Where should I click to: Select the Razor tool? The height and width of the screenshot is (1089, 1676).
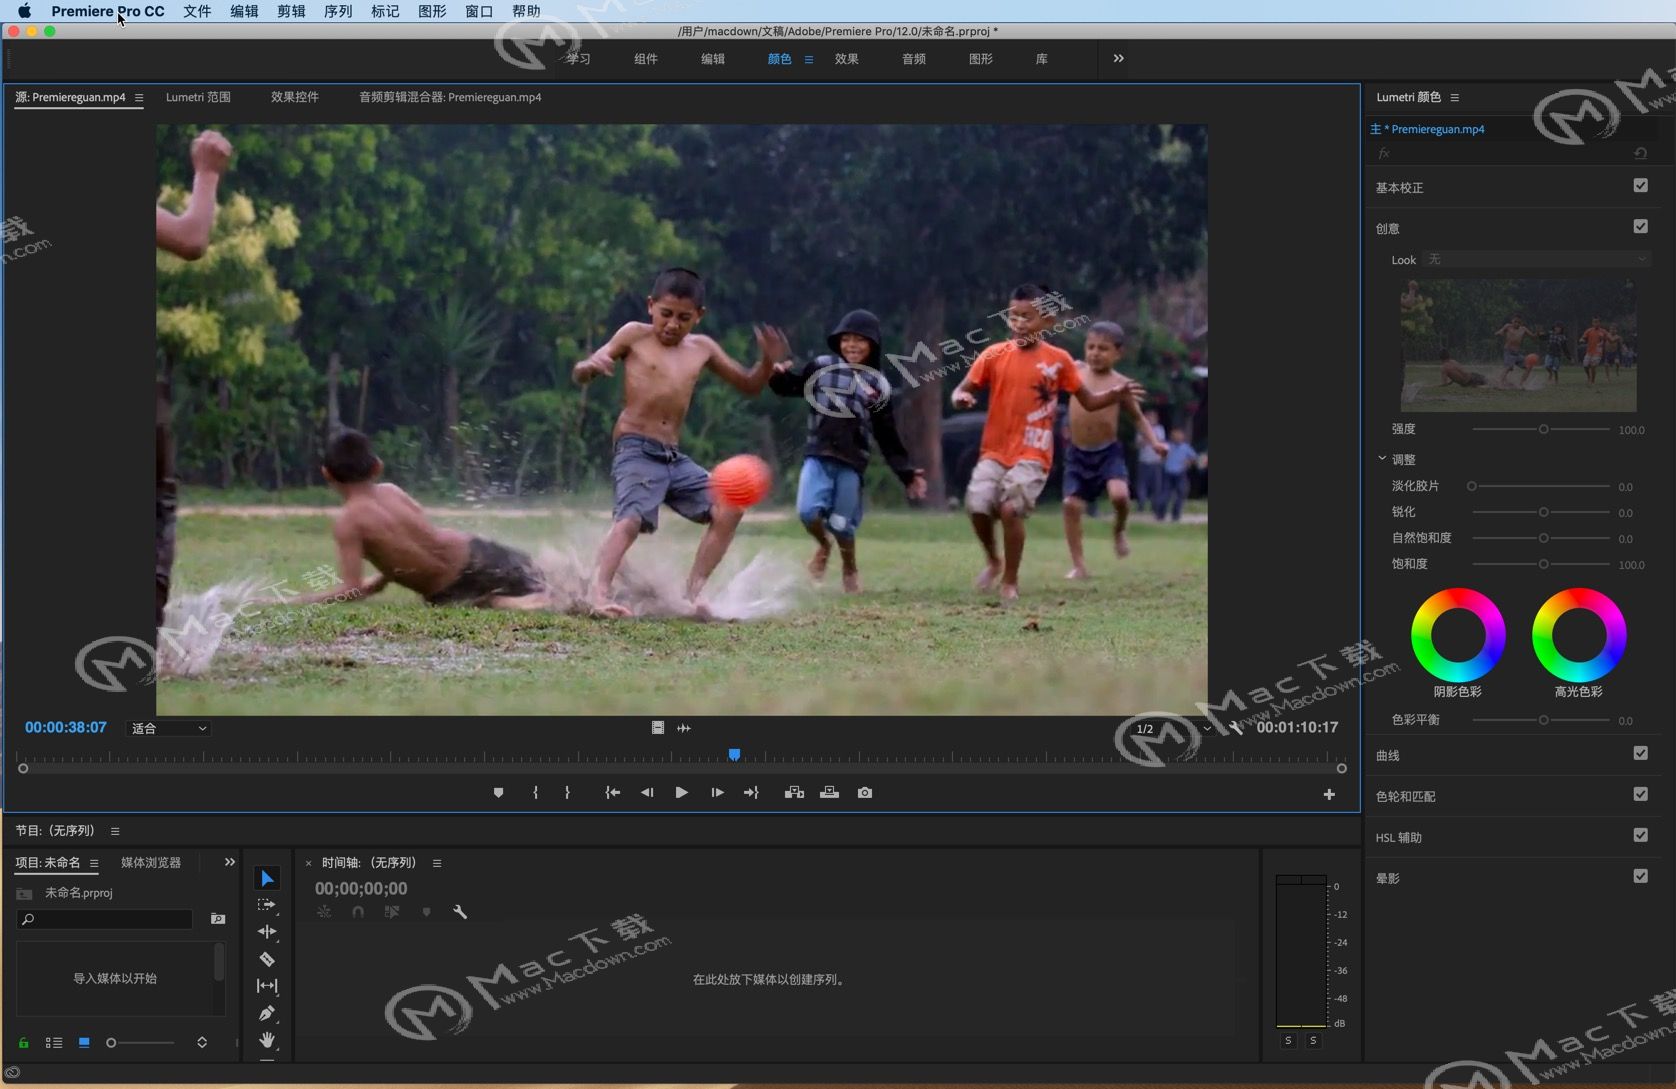pyautogui.click(x=267, y=959)
